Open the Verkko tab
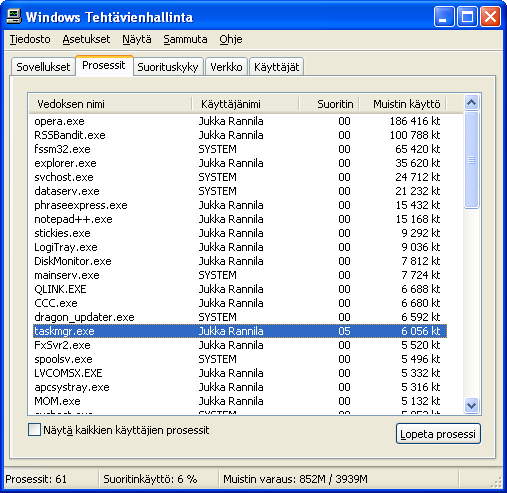 pos(226,67)
